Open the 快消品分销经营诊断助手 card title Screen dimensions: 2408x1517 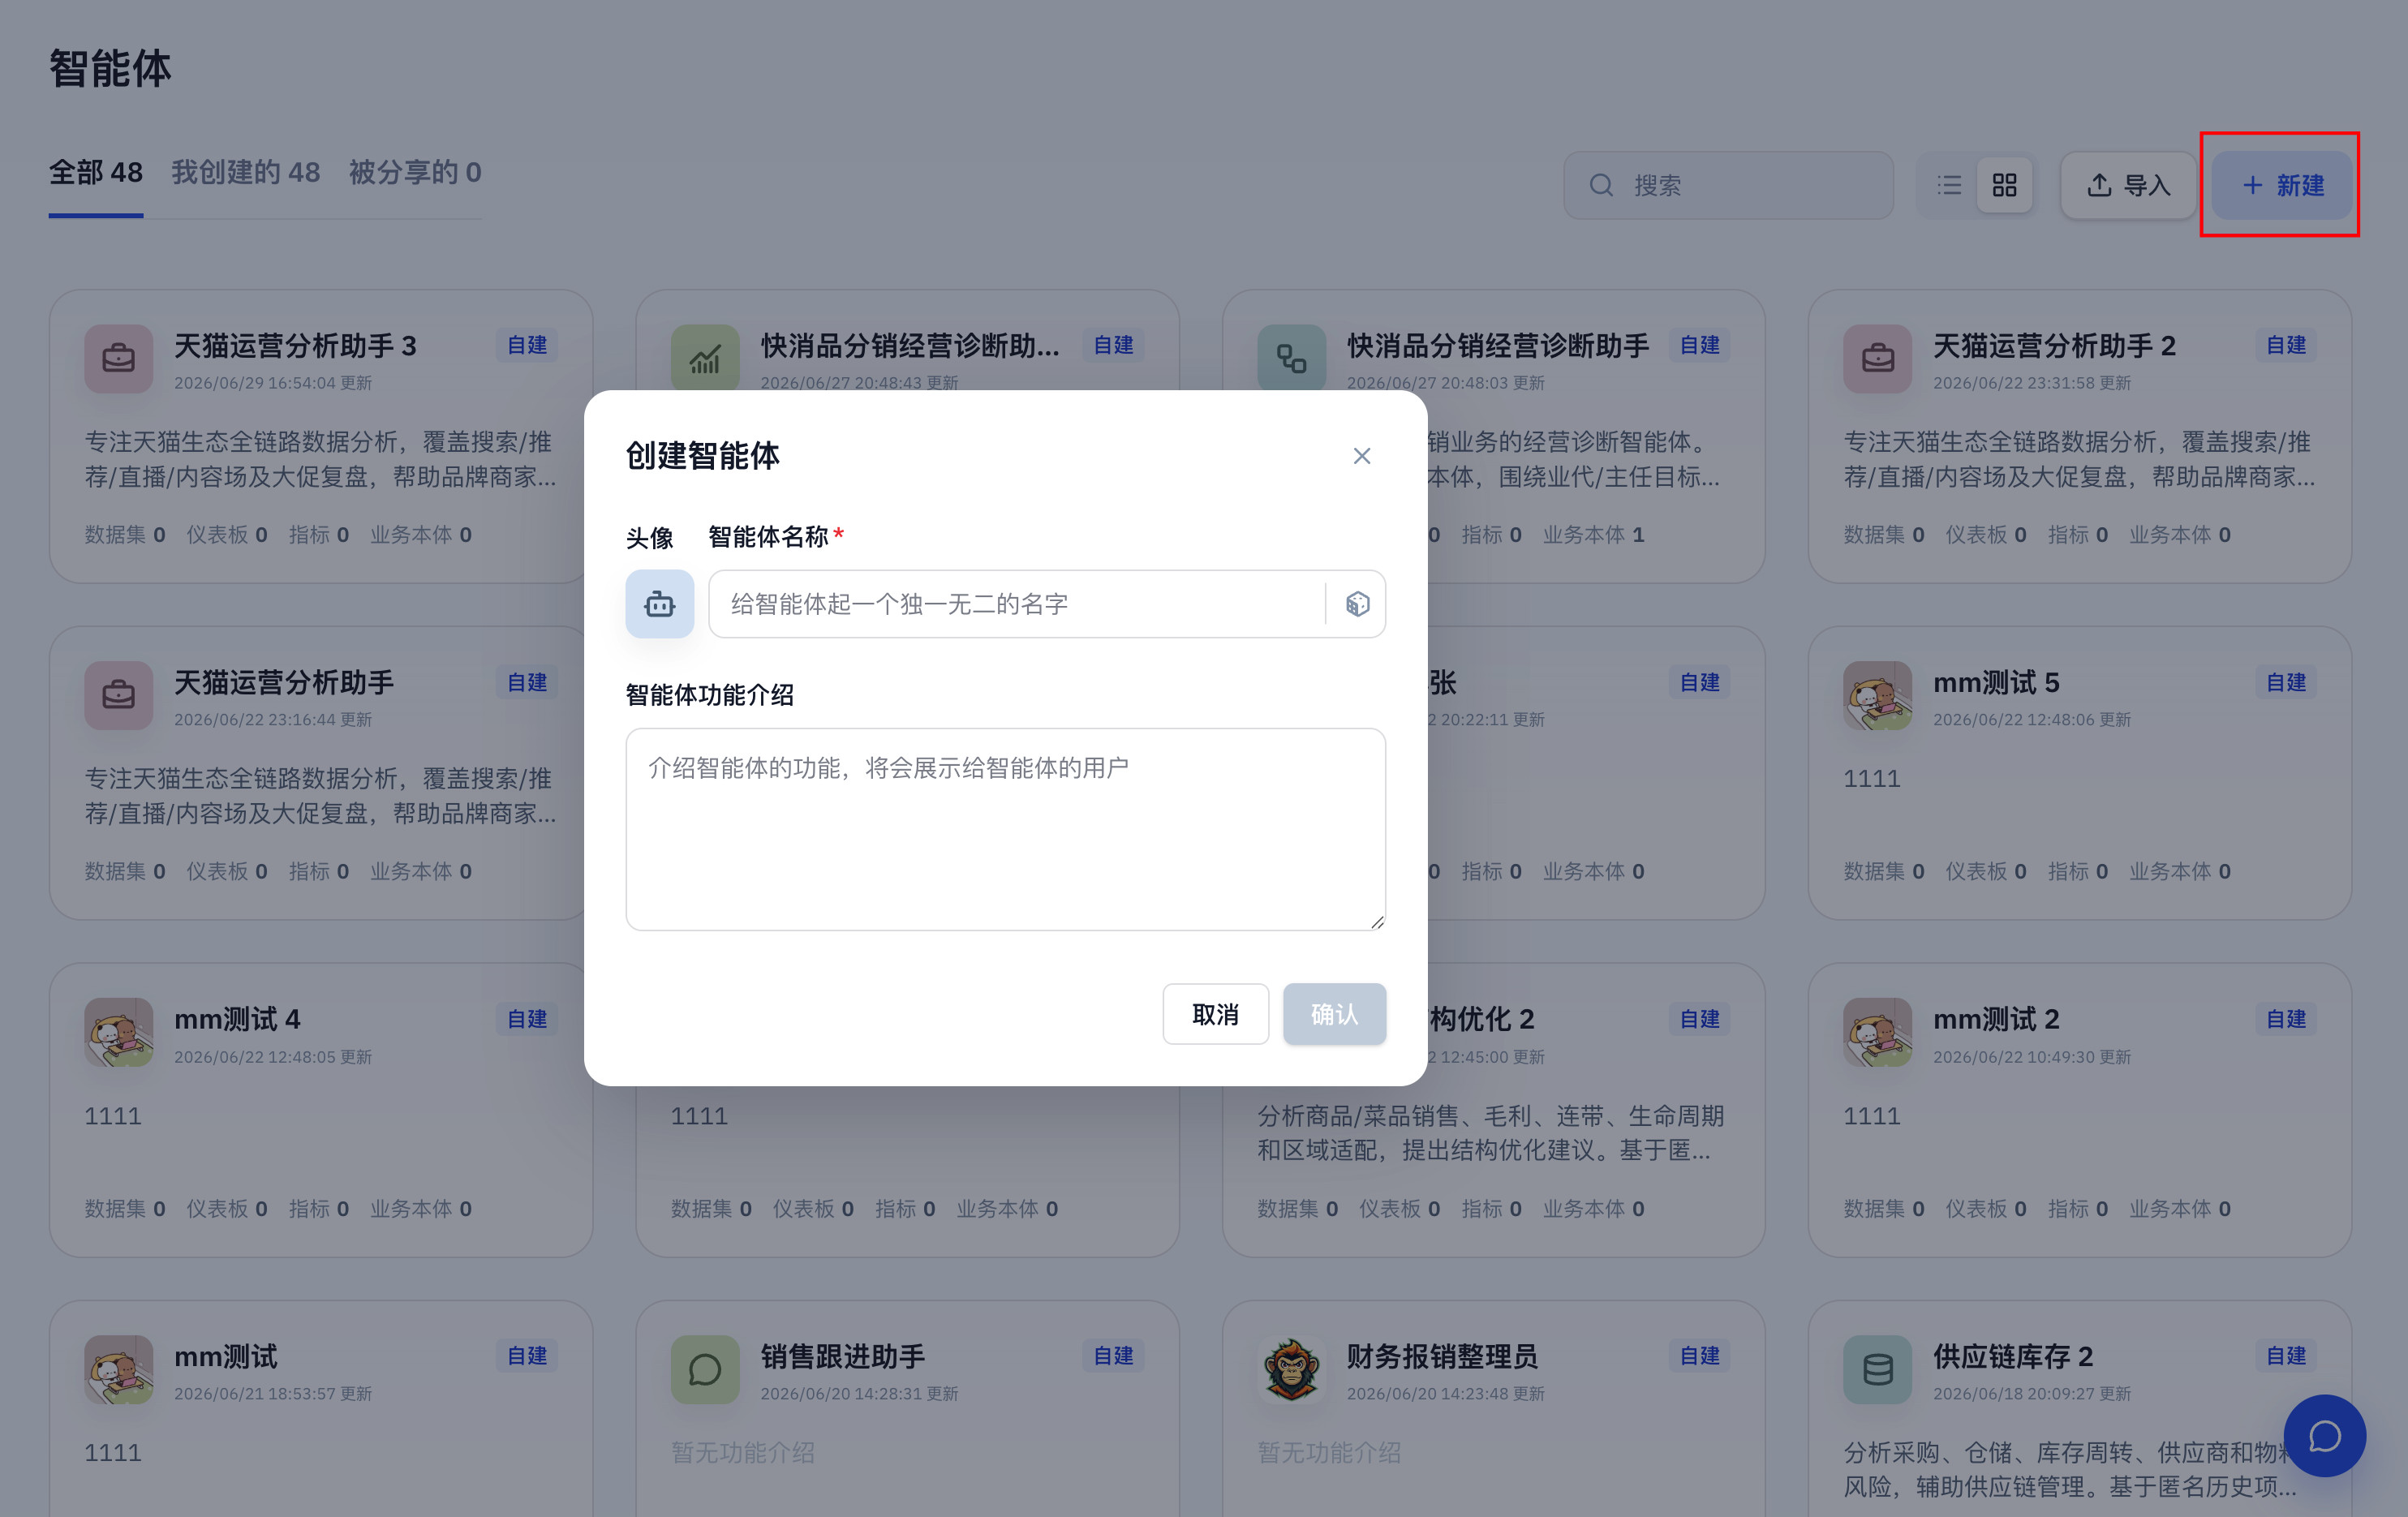(1497, 346)
